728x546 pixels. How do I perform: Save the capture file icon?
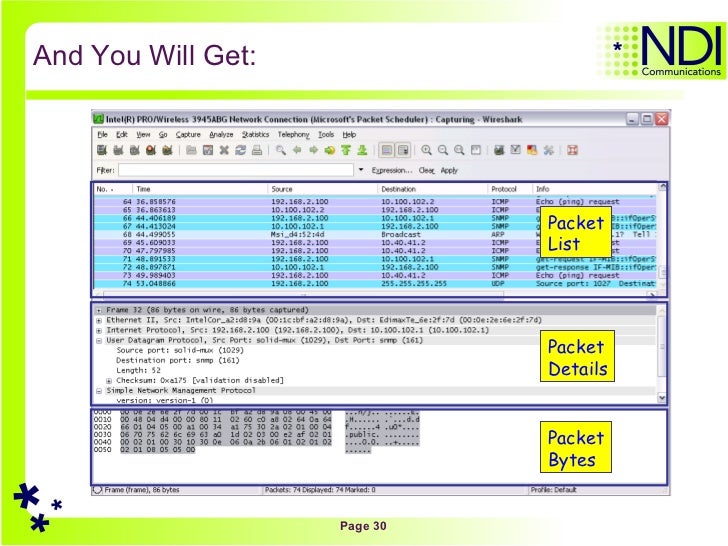click(208, 150)
